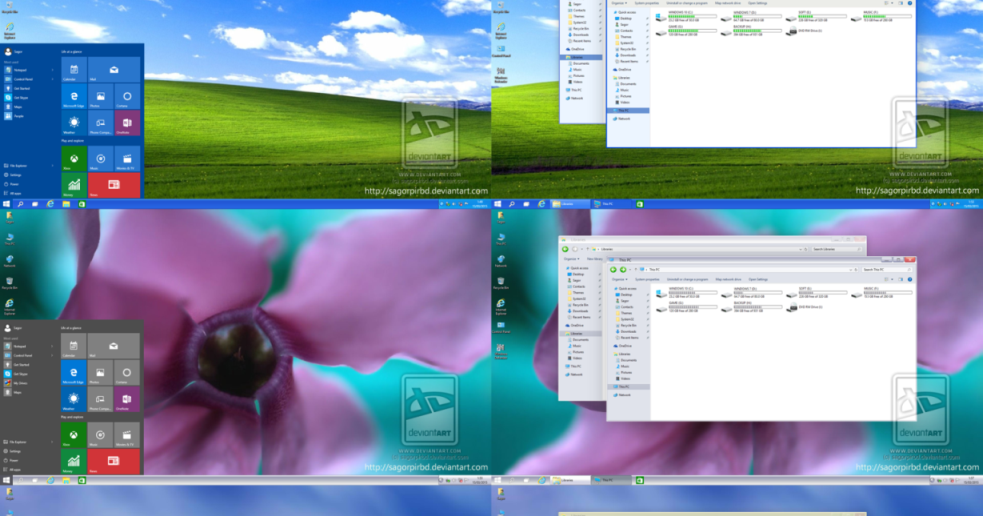This screenshot has width=983, height=516.
Task: Click green Forward button in flower-wallpaper This PC window
Action: click(623, 270)
